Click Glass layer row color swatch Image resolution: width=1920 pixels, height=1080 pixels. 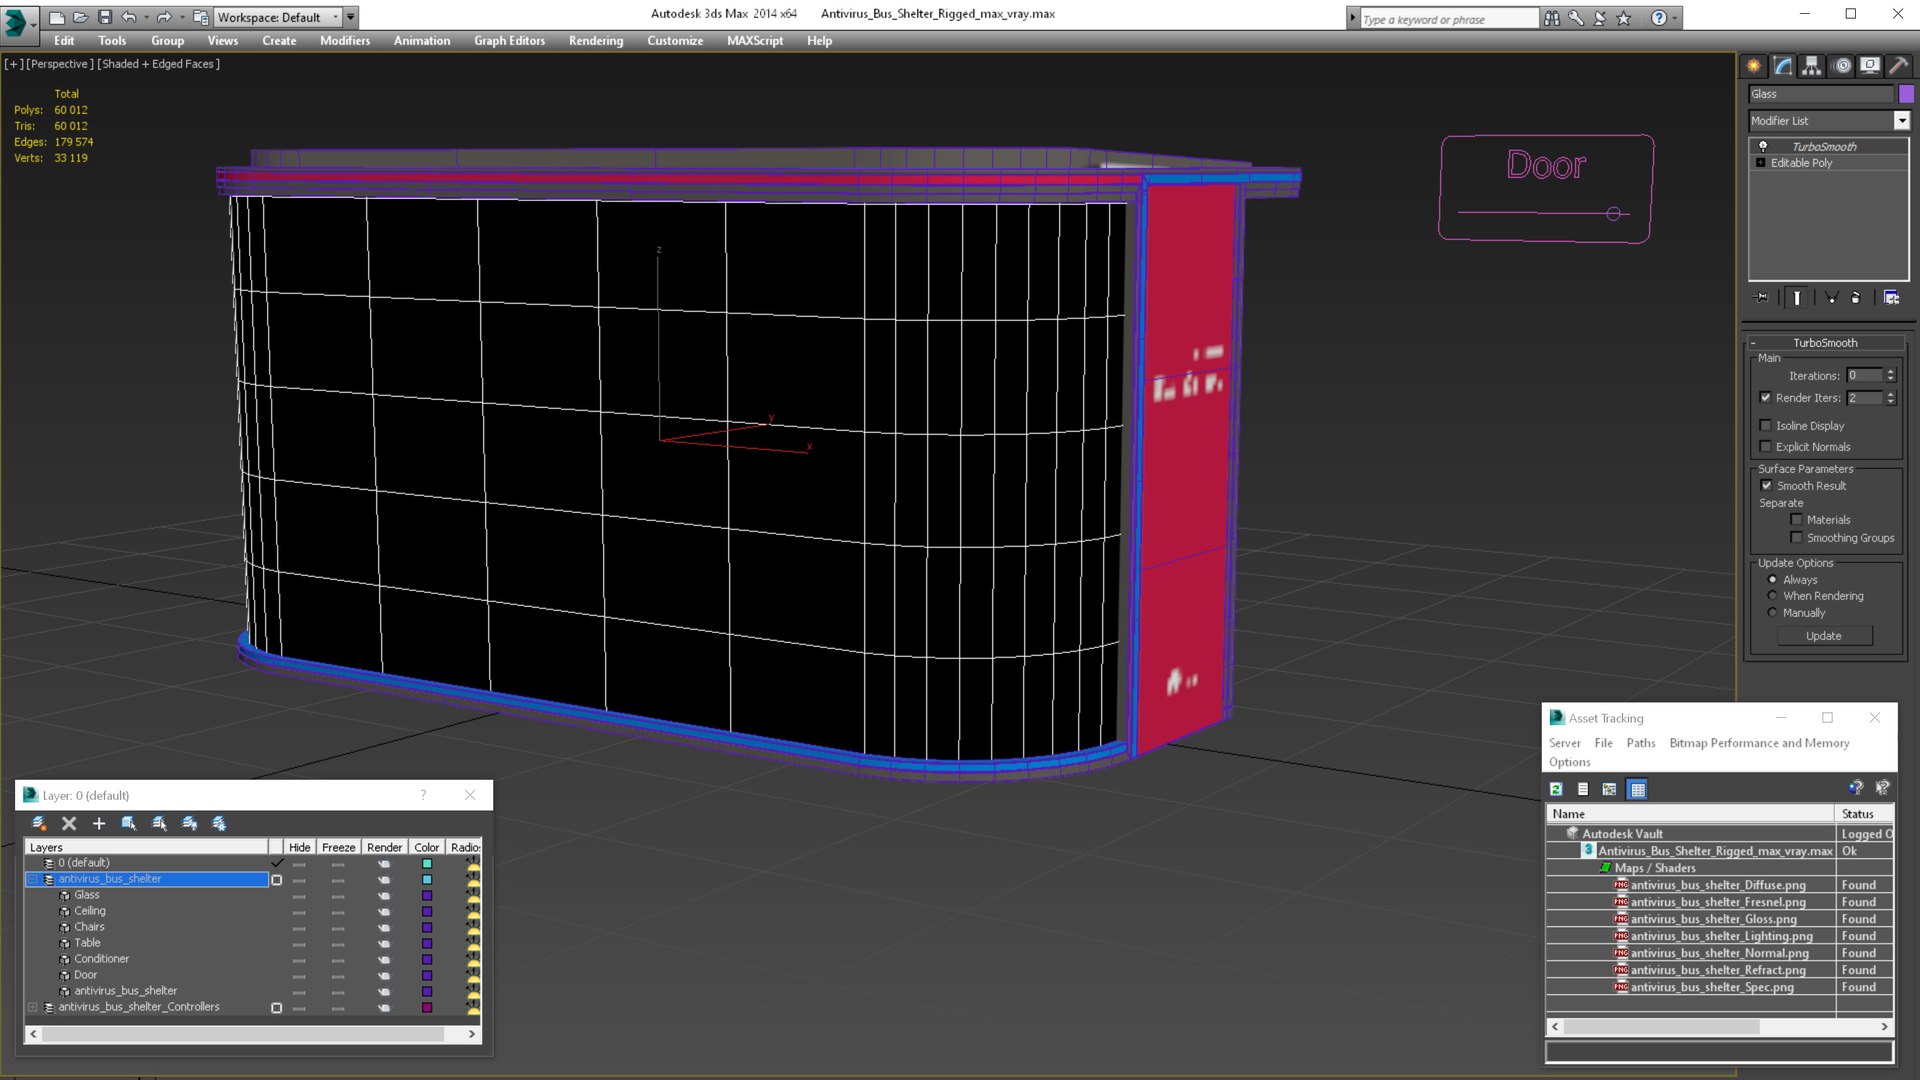pos(427,896)
